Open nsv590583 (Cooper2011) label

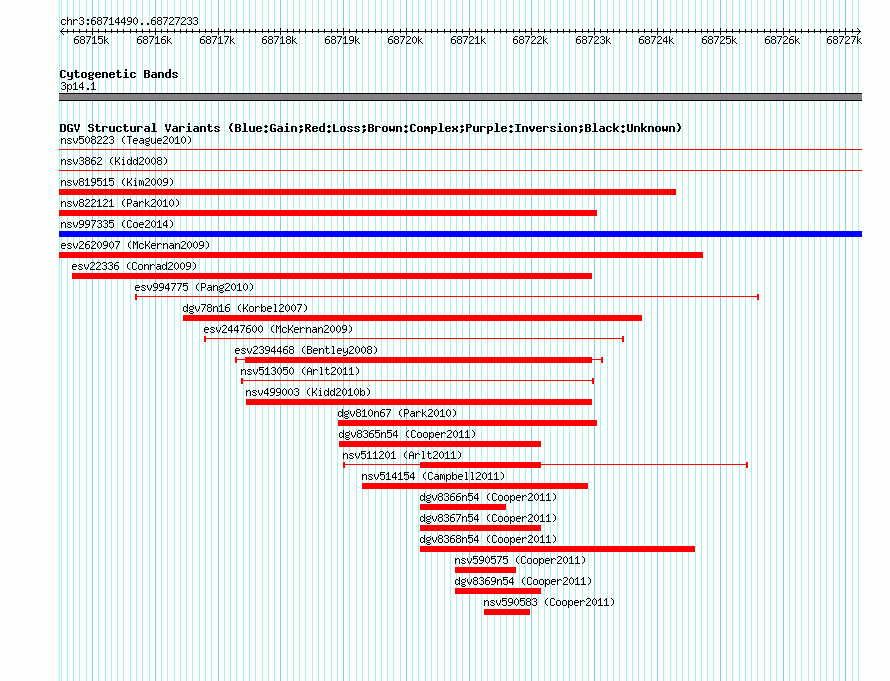click(549, 602)
